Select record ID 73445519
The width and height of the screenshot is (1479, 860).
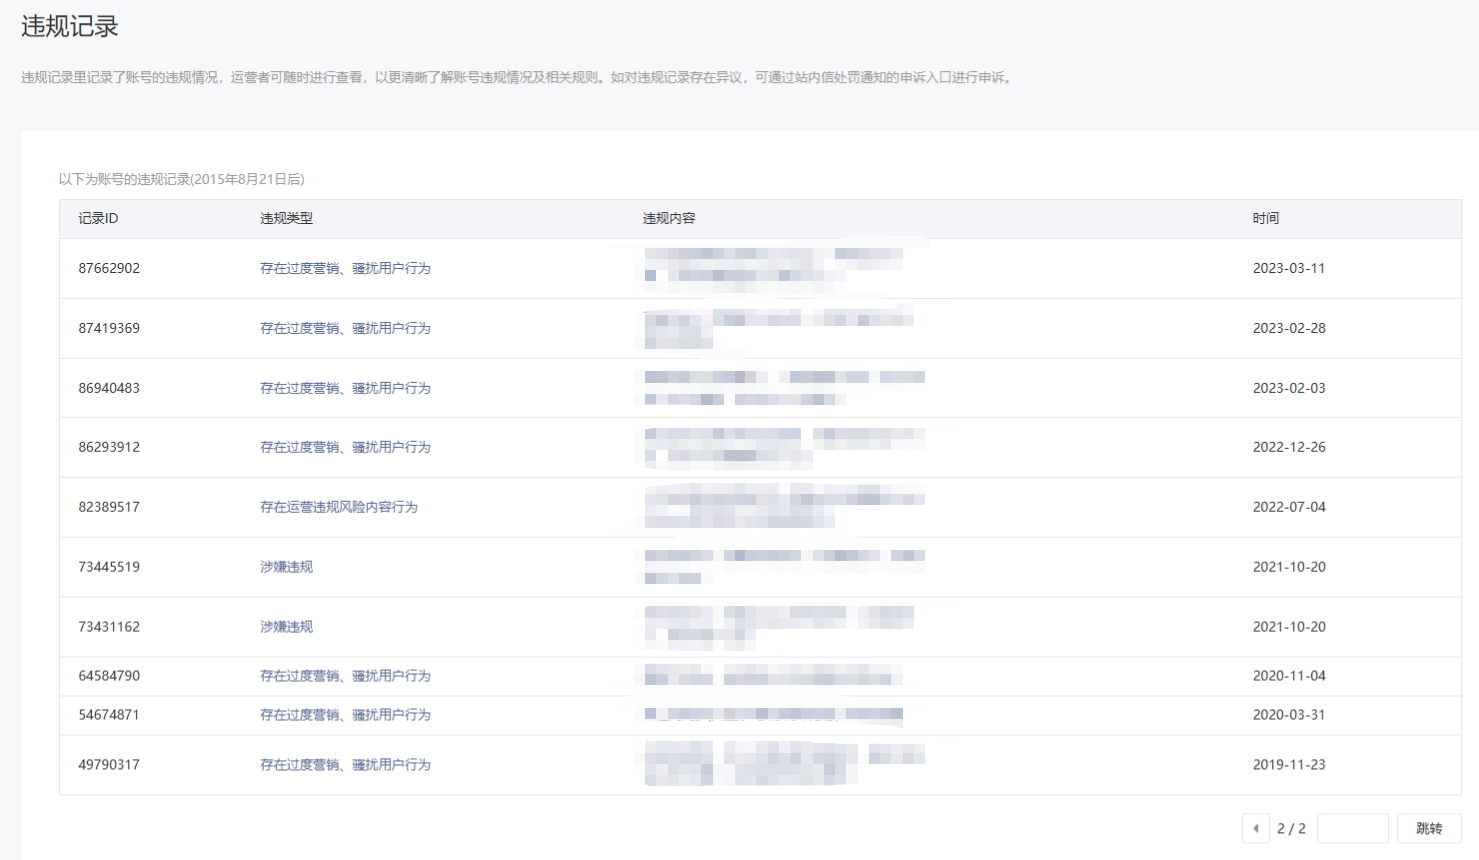(x=109, y=567)
